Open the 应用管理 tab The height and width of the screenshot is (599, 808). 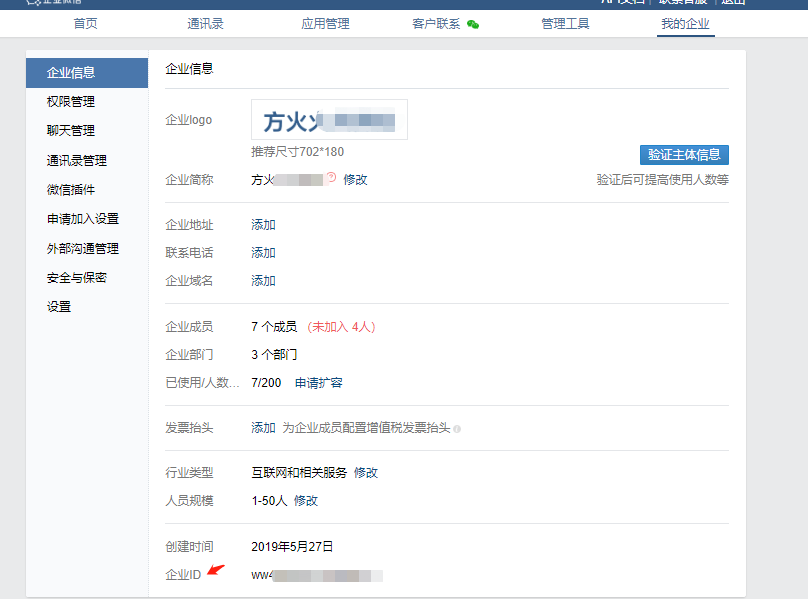(x=325, y=22)
